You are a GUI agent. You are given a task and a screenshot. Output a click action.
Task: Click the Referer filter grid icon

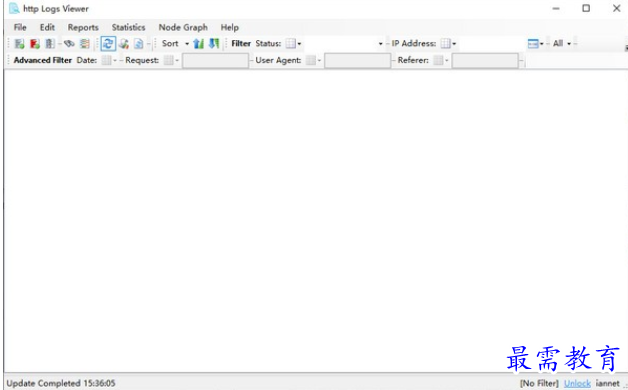439,60
